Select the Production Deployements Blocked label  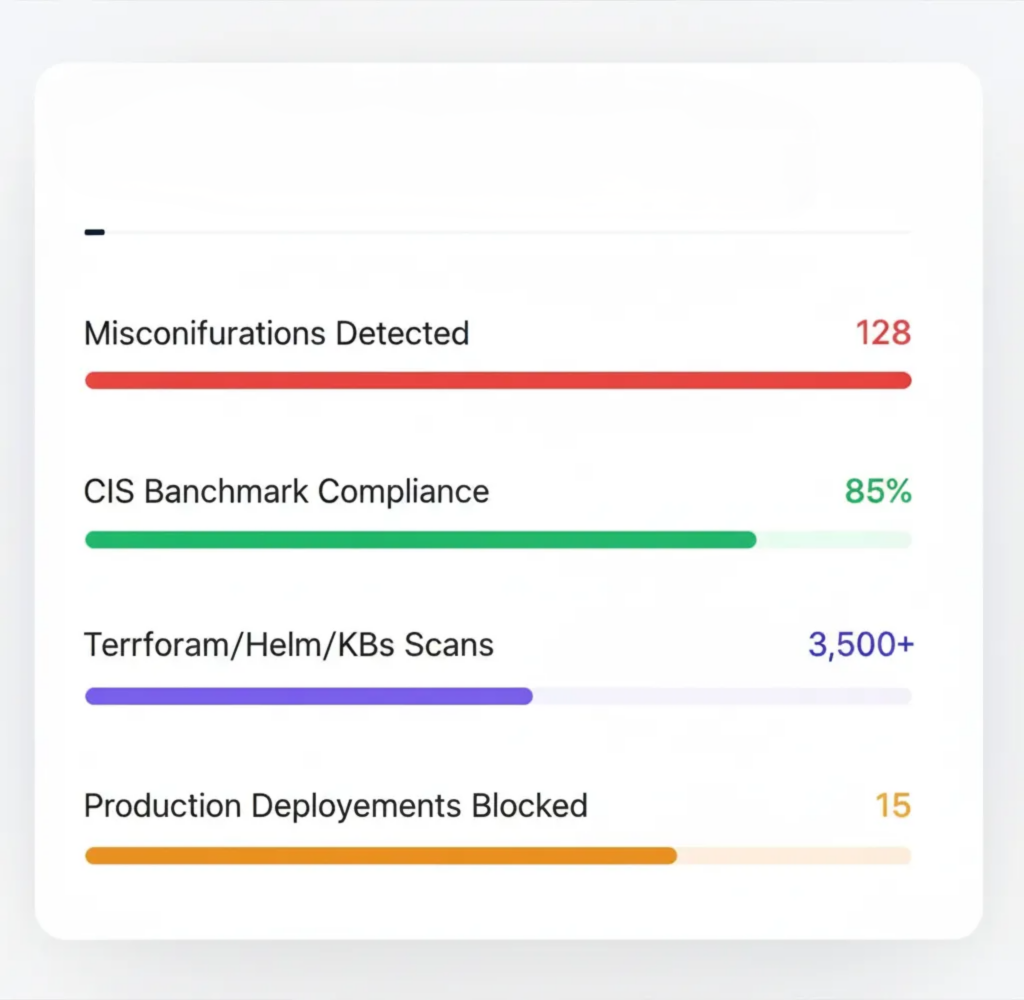pos(335,805)
